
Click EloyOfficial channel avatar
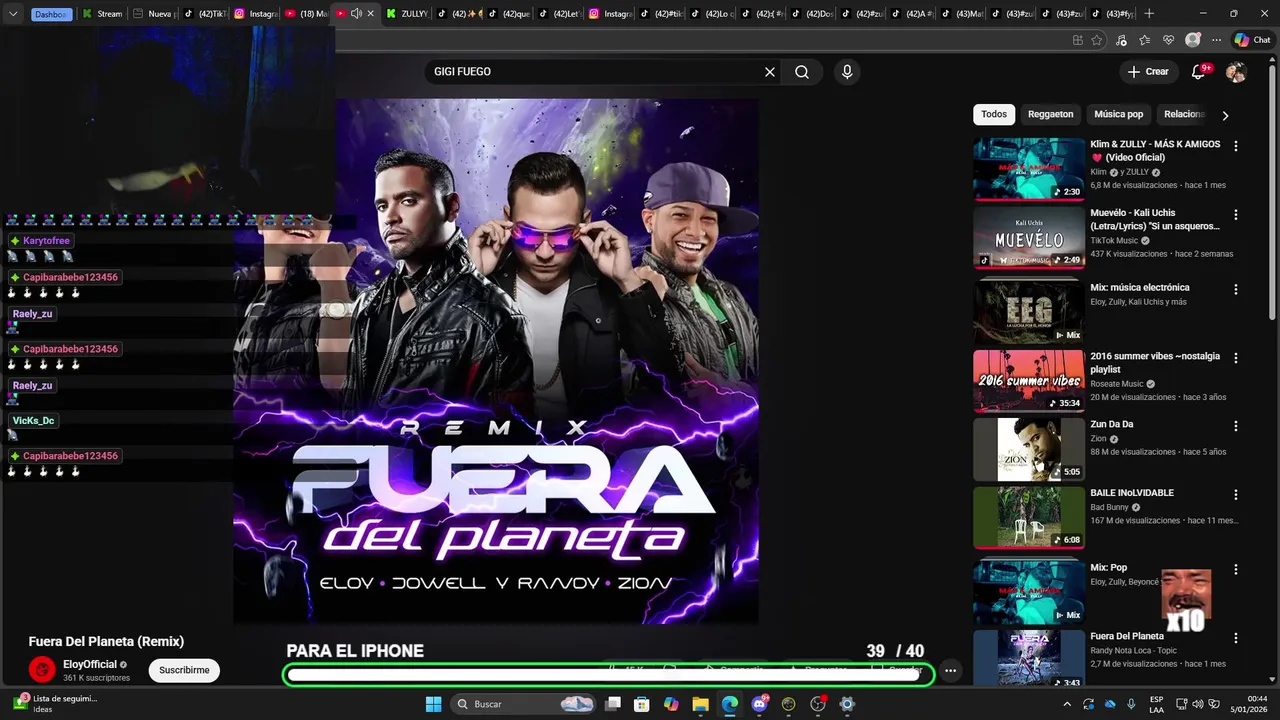coord(42,670)
